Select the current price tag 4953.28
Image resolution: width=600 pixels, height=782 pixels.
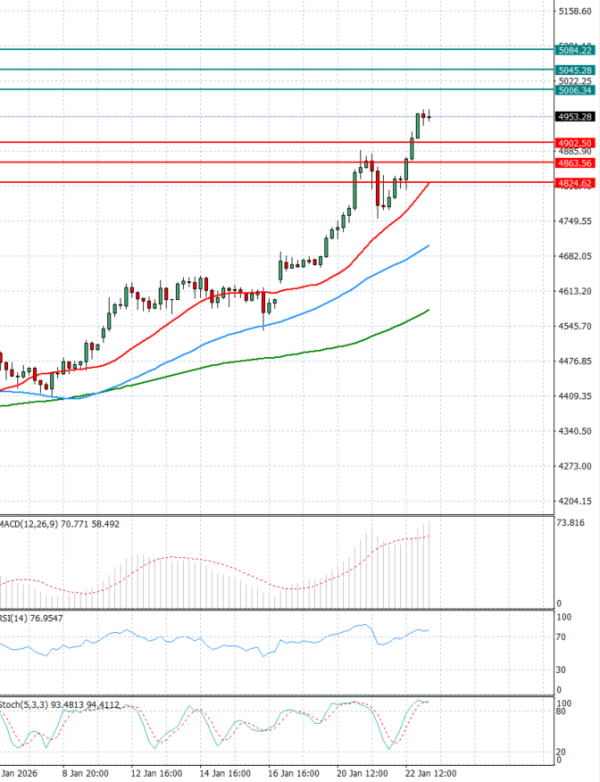(576, 116)
